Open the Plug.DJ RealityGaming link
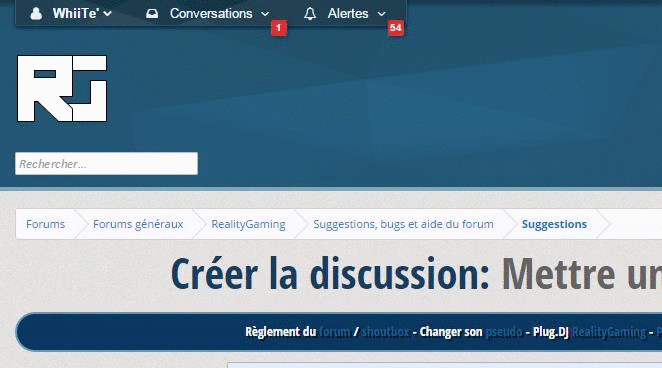 tap(609, 332)
